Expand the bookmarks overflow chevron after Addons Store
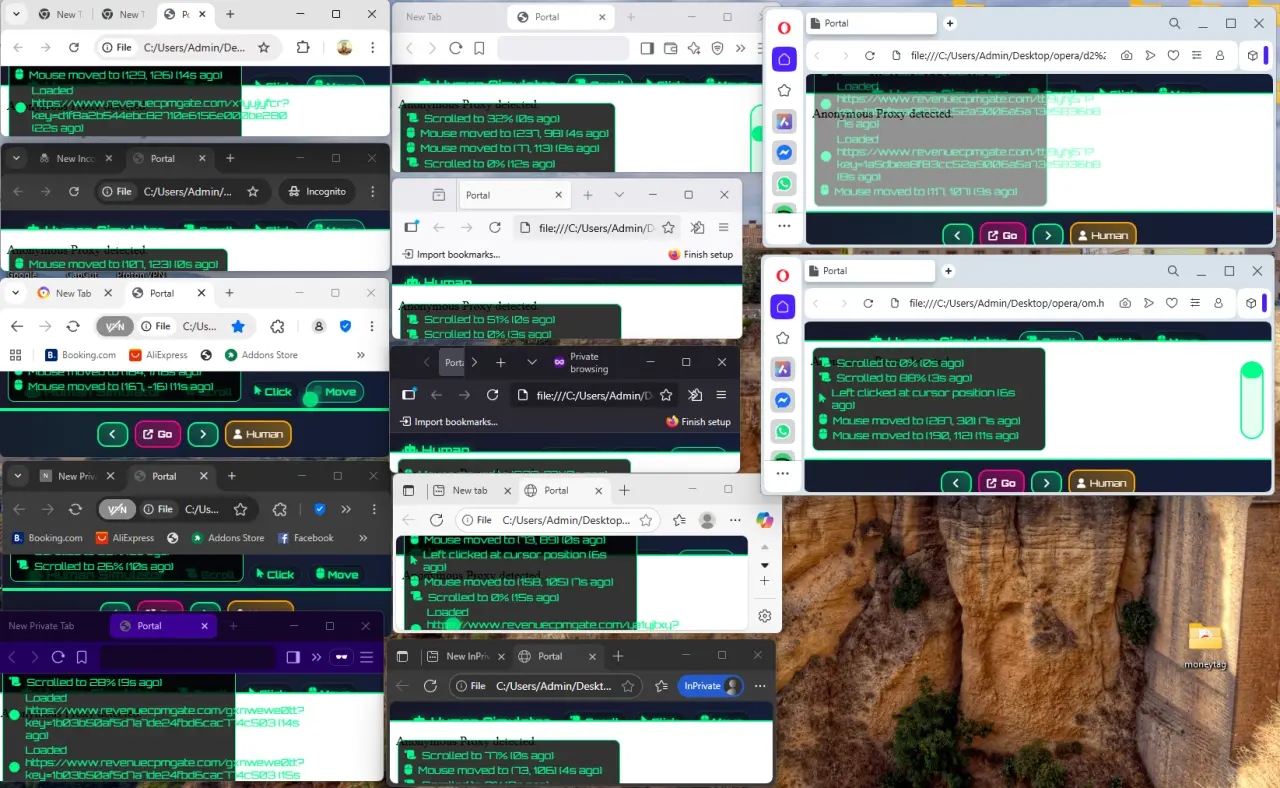This screenshot has height=788, width=1280. point(361,355)
